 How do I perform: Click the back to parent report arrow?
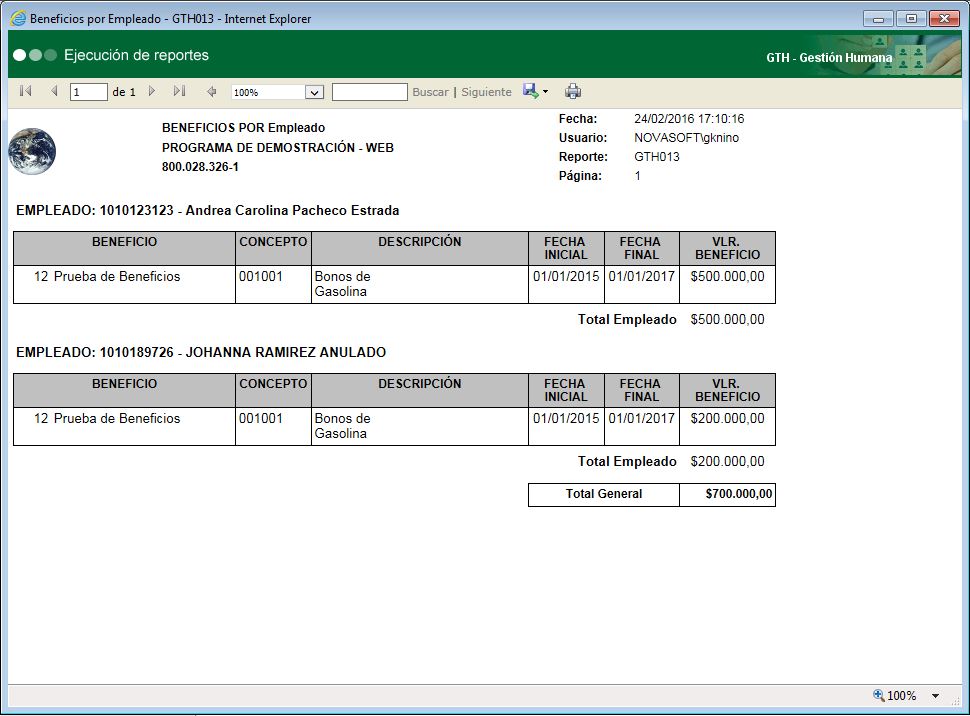212,92
